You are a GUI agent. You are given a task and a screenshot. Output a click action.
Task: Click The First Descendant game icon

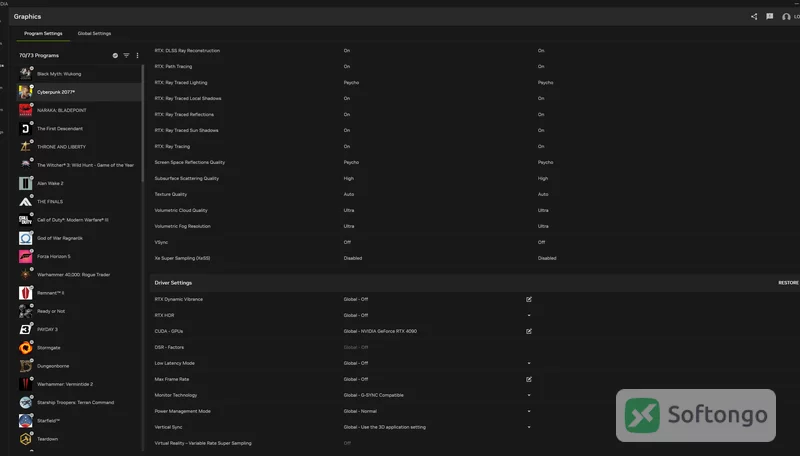26,129
